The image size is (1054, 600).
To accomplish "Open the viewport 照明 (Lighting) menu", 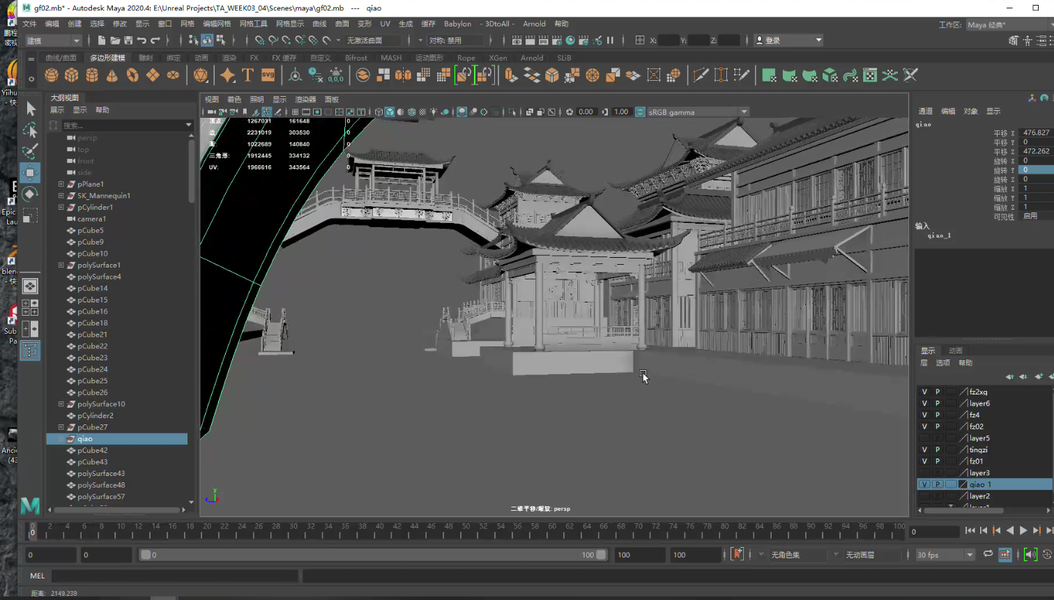I will pos(257,99).
